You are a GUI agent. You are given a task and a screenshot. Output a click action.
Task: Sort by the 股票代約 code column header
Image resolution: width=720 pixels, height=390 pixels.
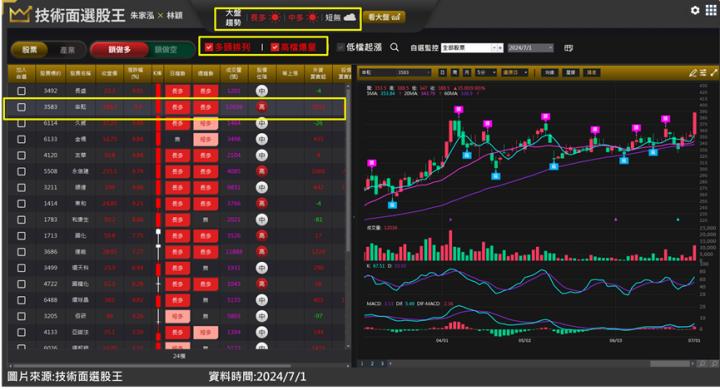point(51,73)
